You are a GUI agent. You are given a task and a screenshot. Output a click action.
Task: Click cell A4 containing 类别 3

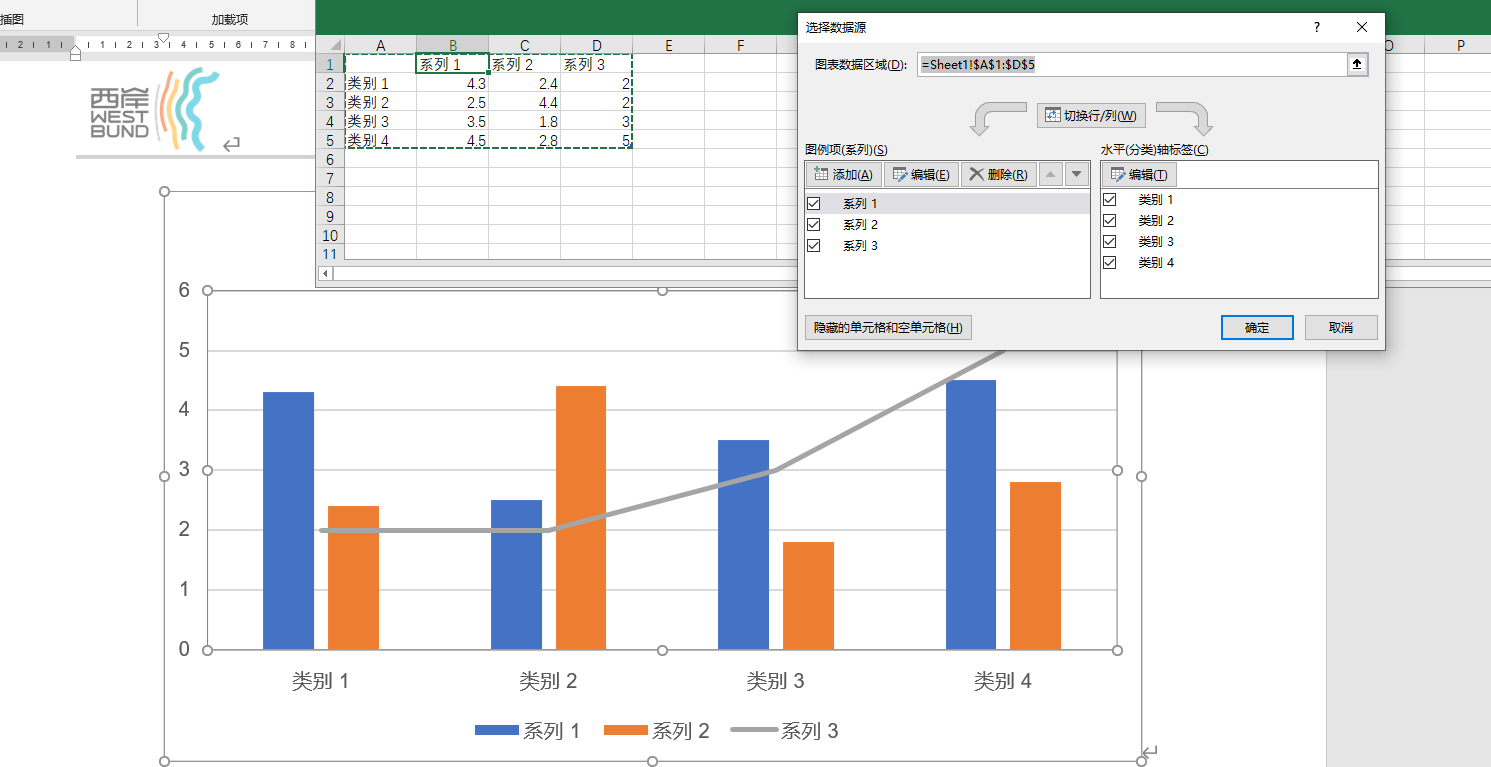point(380,122)
